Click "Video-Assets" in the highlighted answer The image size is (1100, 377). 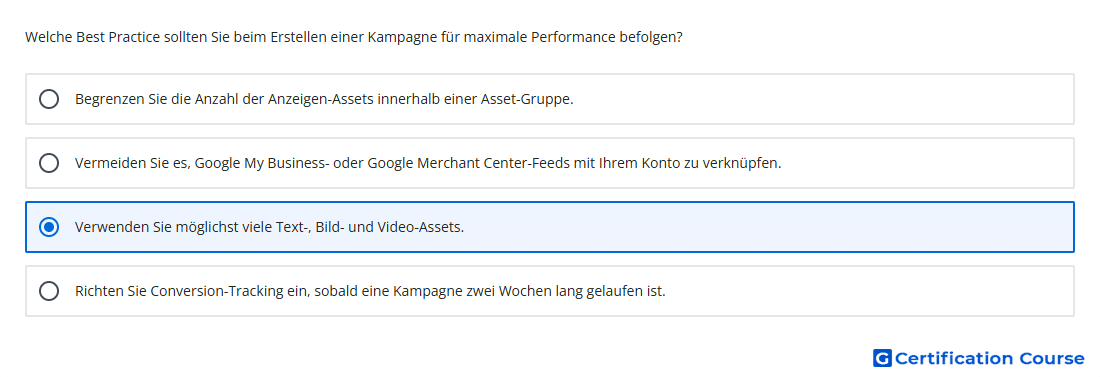420,227
